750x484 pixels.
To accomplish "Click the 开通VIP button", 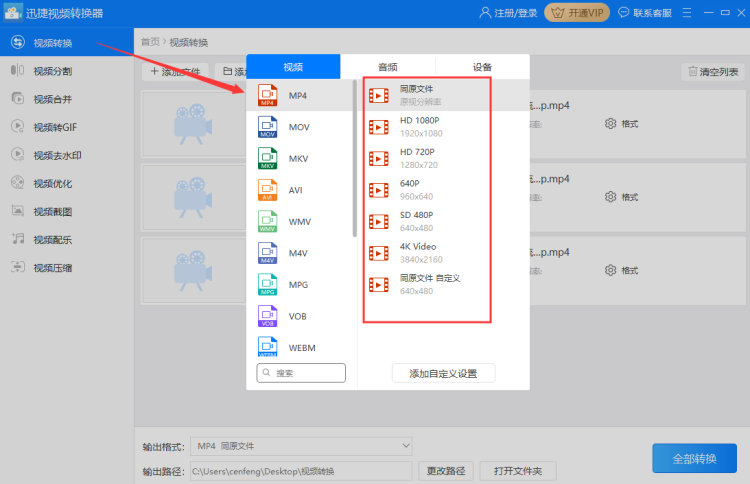I will click(x=577, y=12).
